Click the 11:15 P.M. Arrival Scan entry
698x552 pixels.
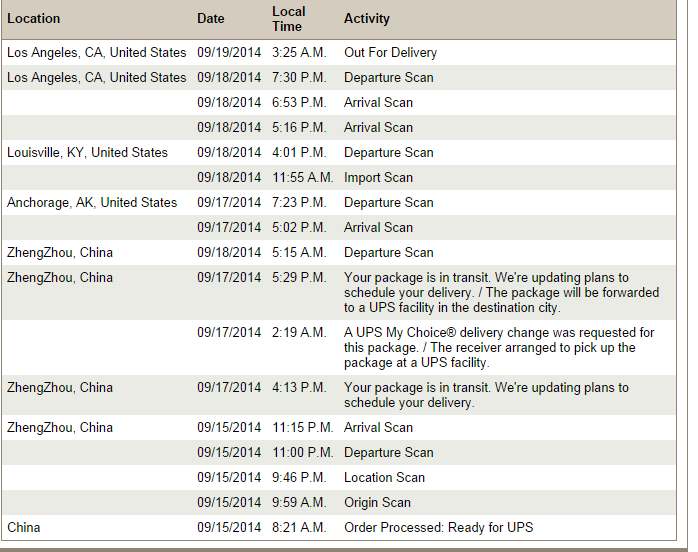(x=378, y=428)
